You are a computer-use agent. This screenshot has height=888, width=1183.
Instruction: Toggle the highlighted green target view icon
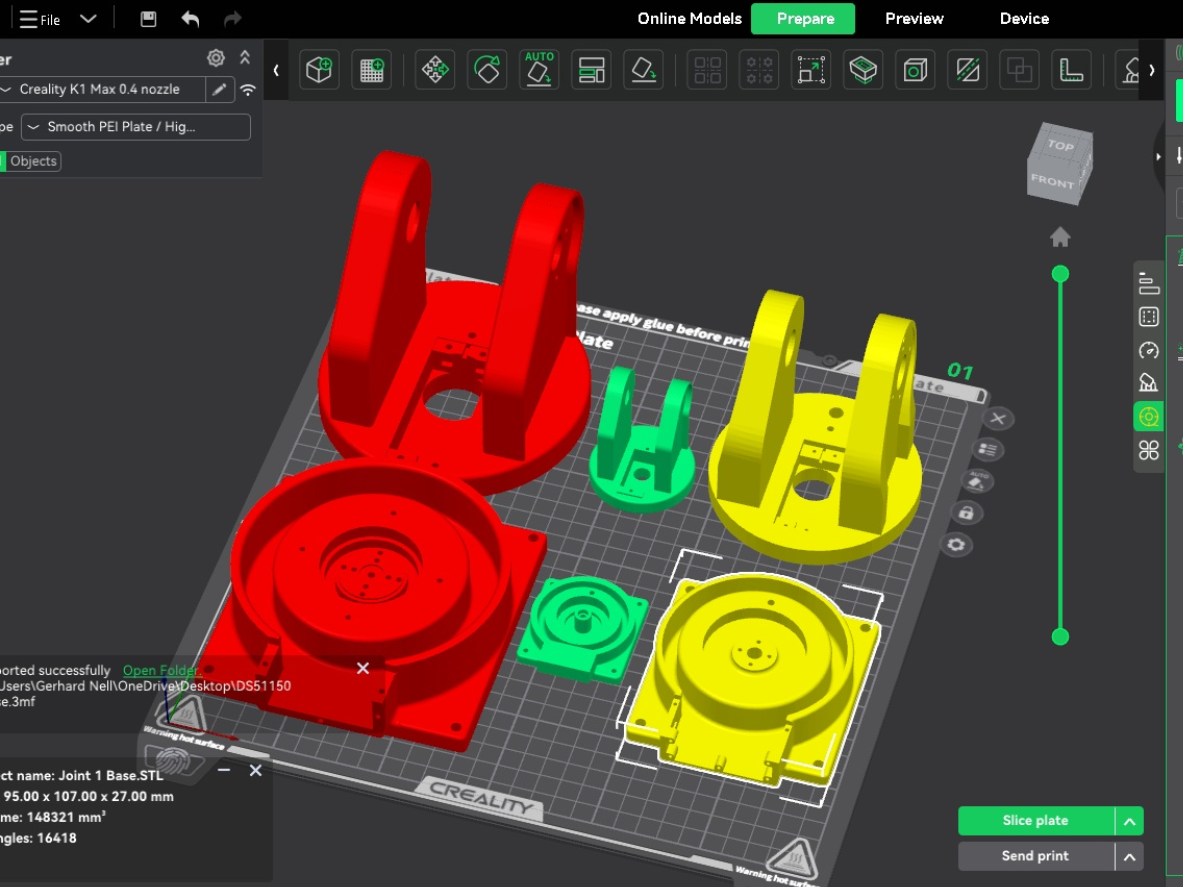1148,416
